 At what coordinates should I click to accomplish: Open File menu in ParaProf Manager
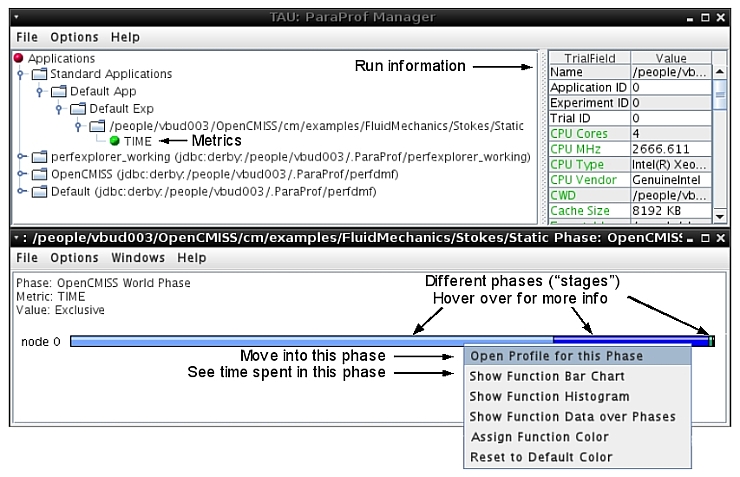point(26,37)
